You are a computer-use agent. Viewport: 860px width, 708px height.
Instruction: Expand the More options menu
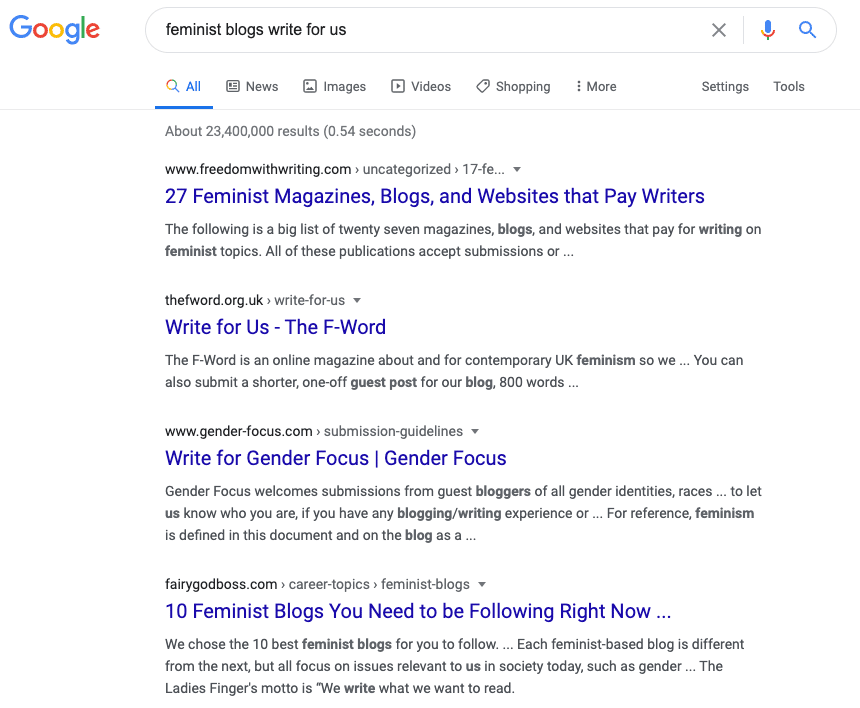coord(596,87)
